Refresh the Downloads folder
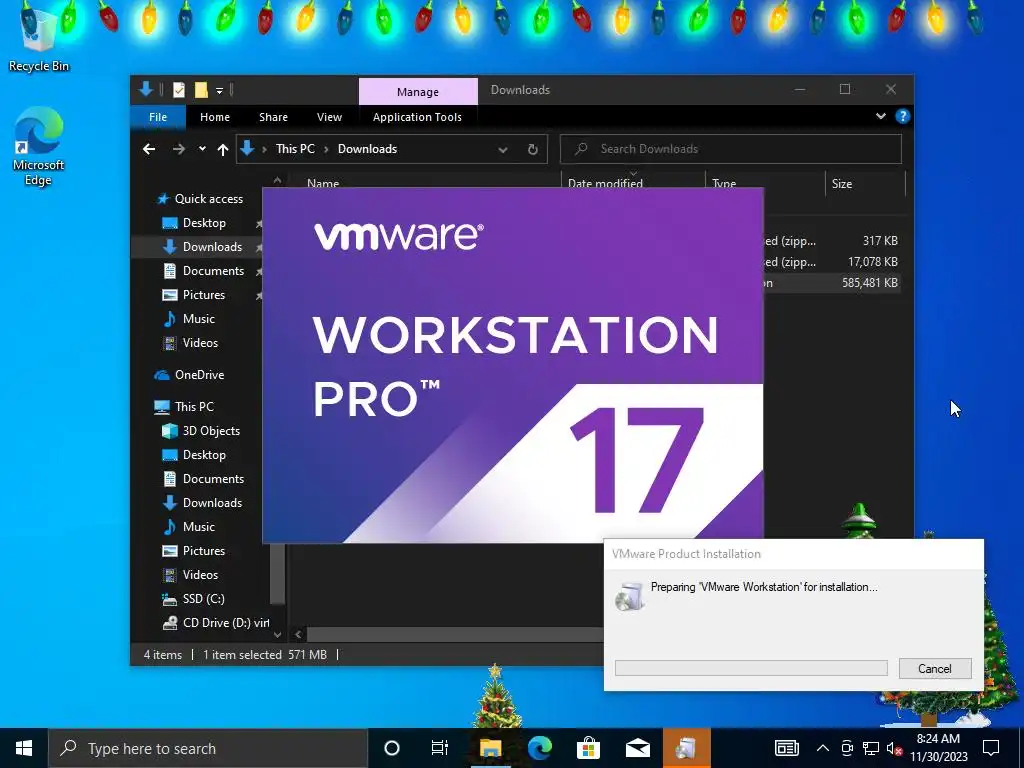Image resolution: width=1024 pixels, height=768 pixels. 532,150
